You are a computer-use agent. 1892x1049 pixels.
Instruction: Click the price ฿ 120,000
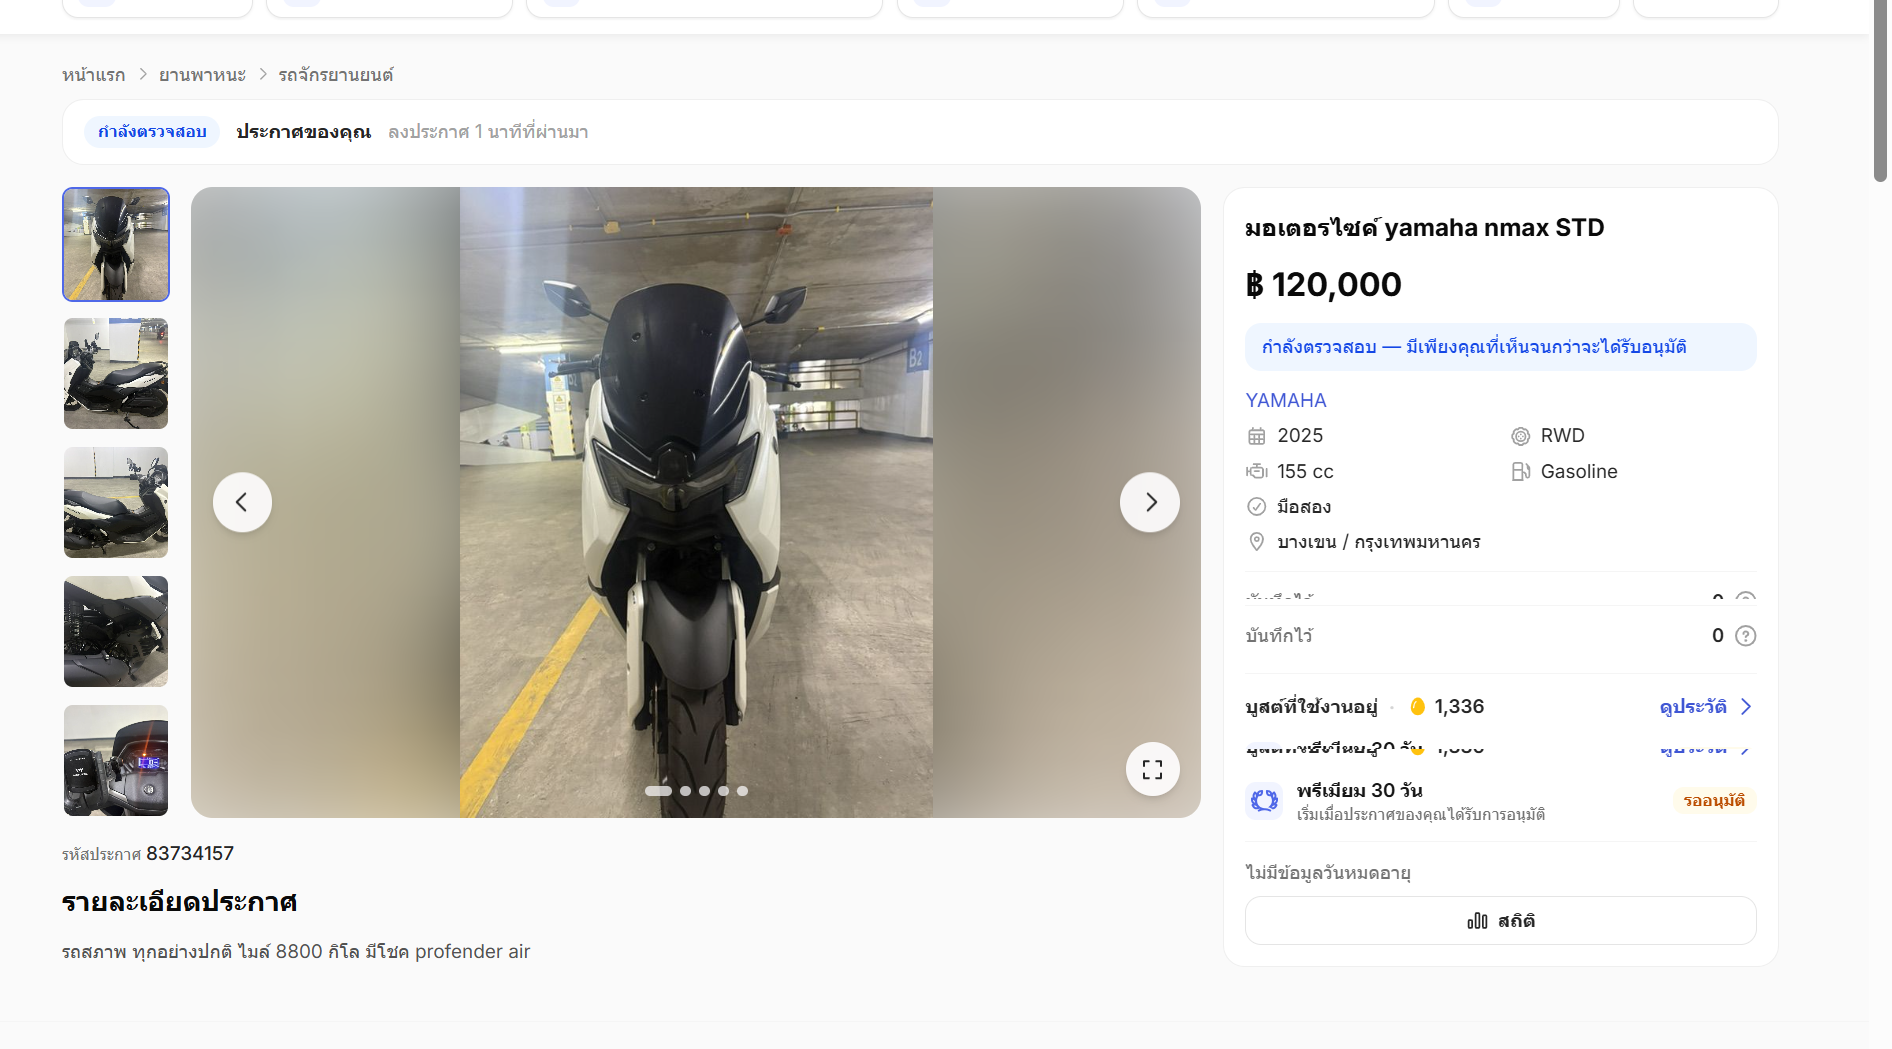coord(1324,285)
